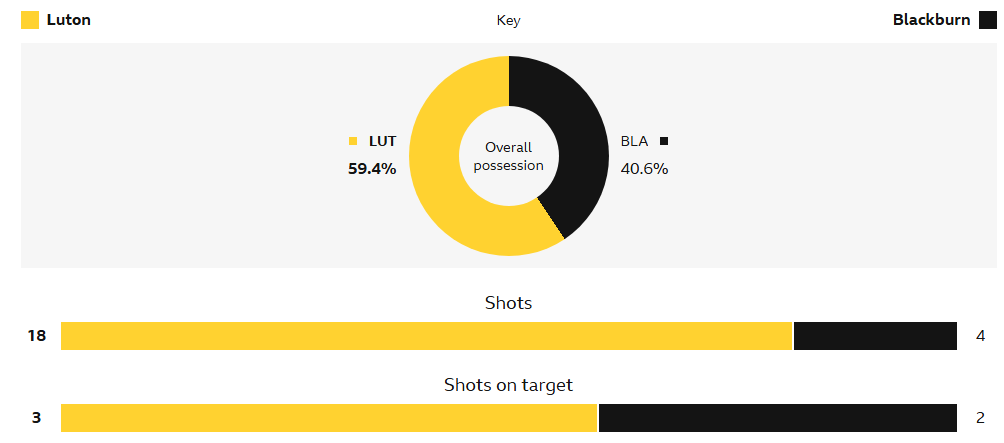
Task: Select the small yellow LUT legend marker
Action: (x=353, y=141)
